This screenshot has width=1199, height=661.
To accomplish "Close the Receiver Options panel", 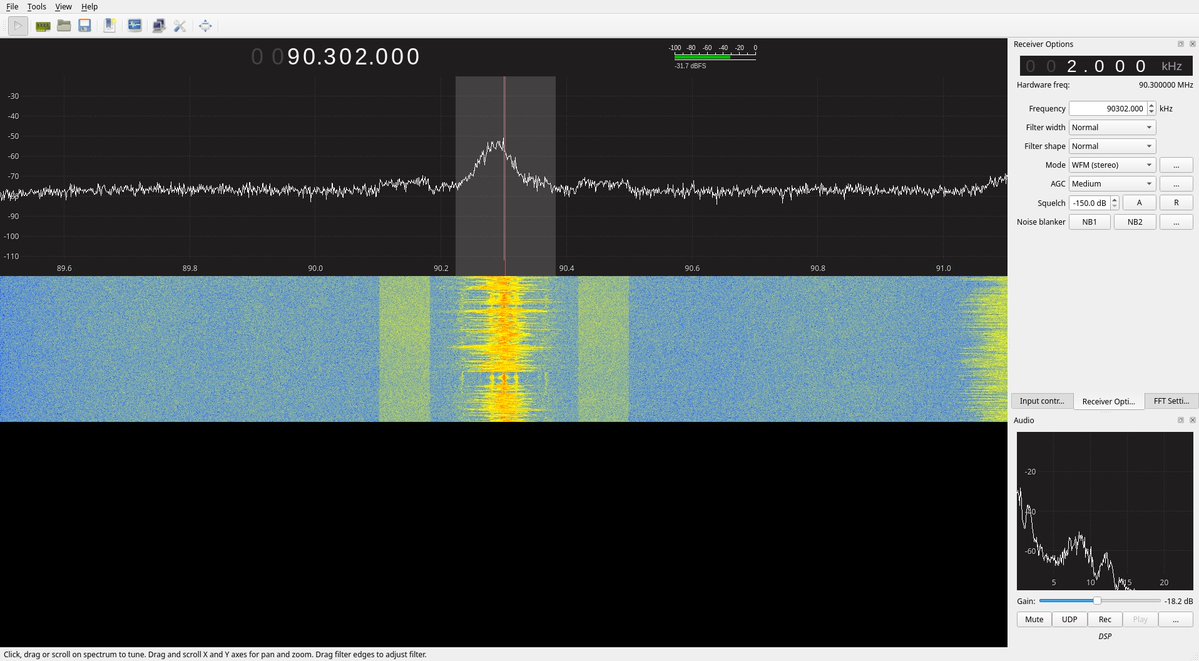I will pos(1192,44).
